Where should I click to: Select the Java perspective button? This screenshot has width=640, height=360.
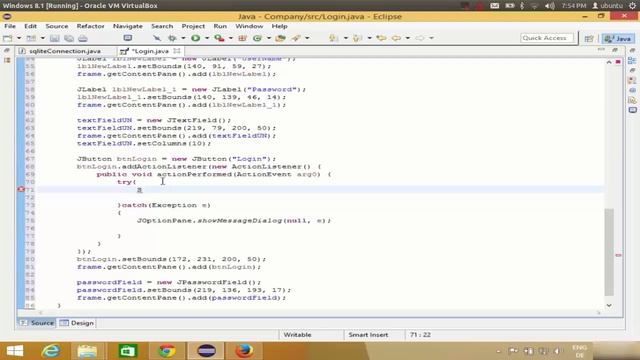point(618,38)
